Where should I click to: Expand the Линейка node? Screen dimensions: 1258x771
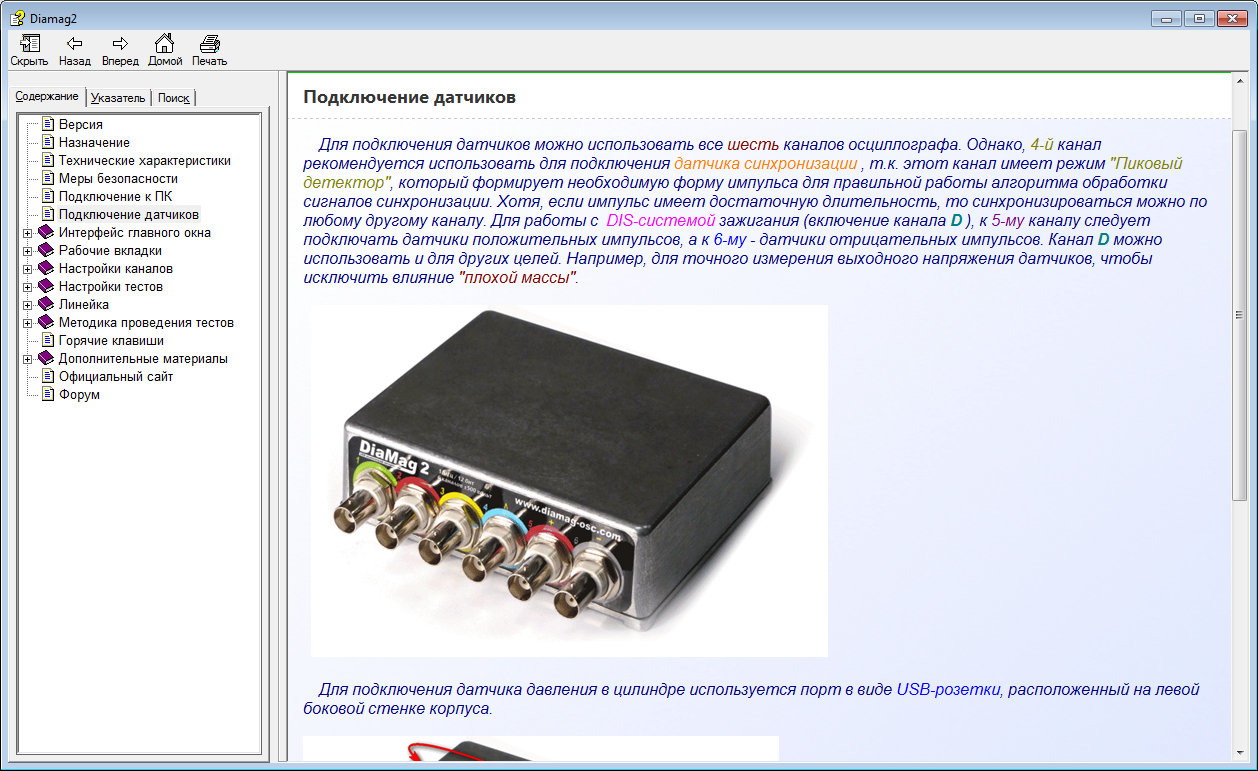tap(28, 305)
